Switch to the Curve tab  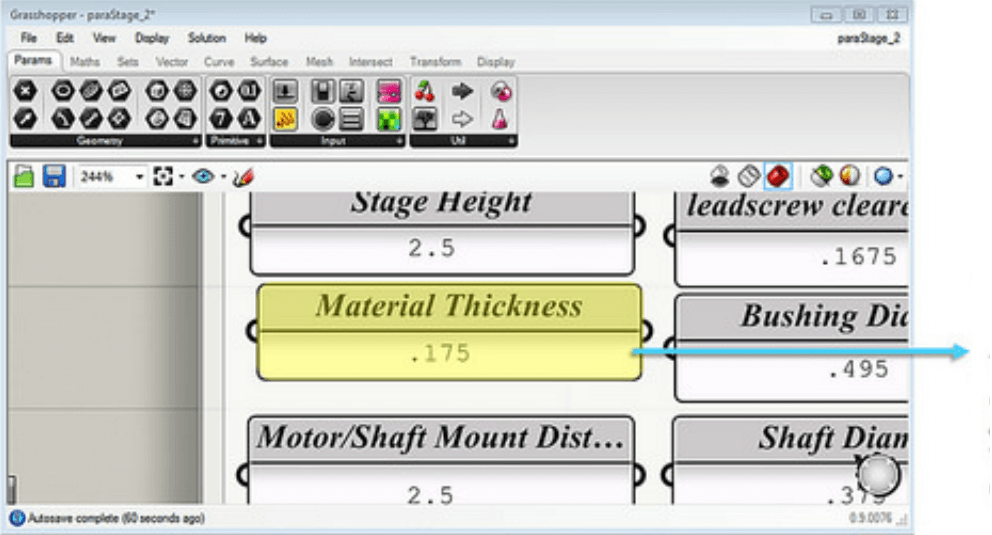click(219, 62)
